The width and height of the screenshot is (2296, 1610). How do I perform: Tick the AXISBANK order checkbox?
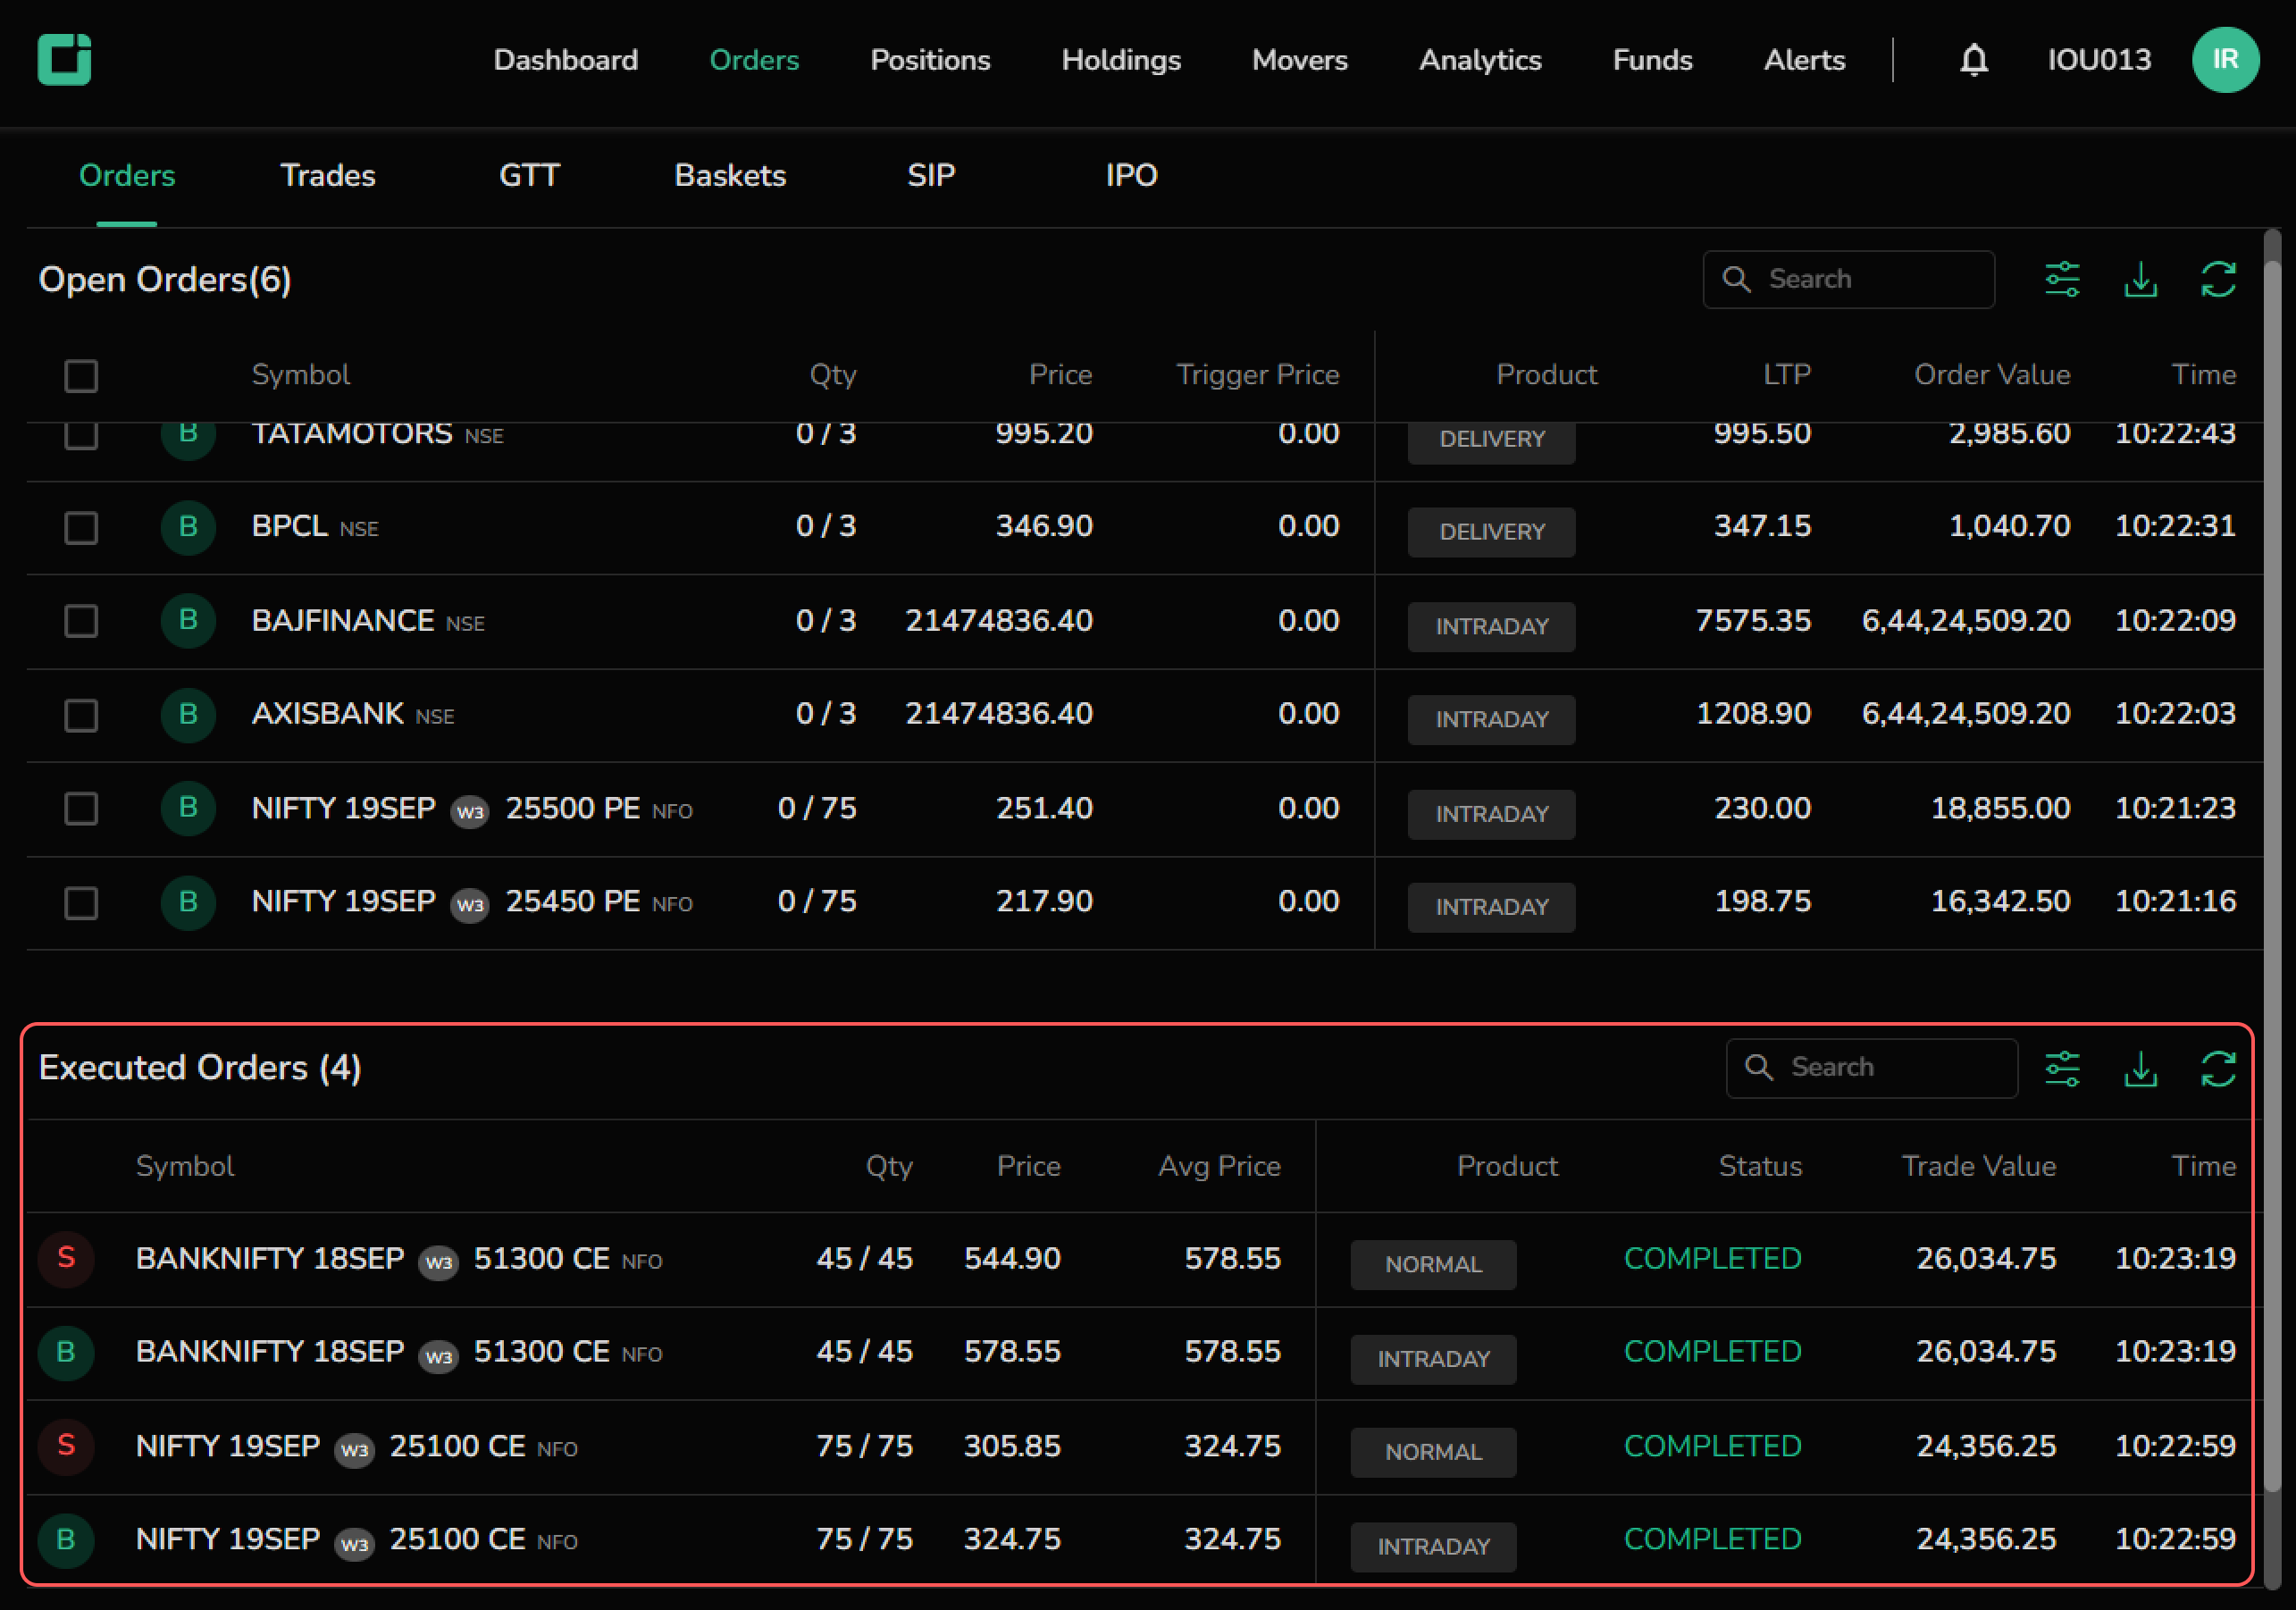click(x=81, y=715)
